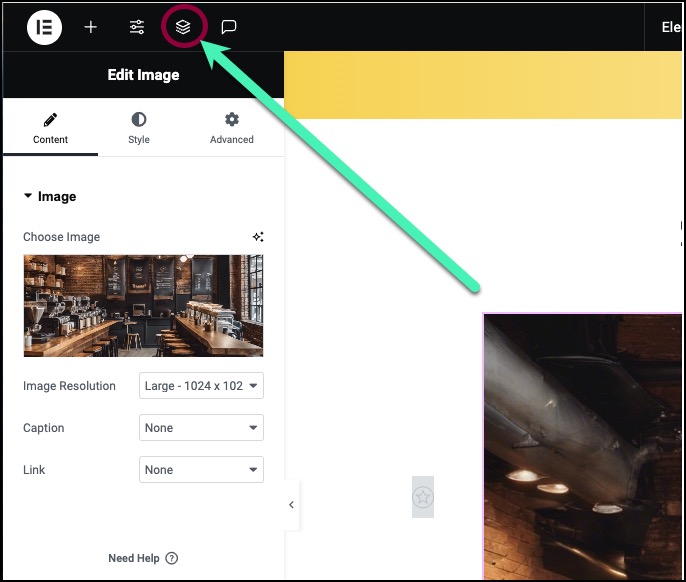Click the star icon on the canvas
The image size is (686, 582).
click(423, 497)
